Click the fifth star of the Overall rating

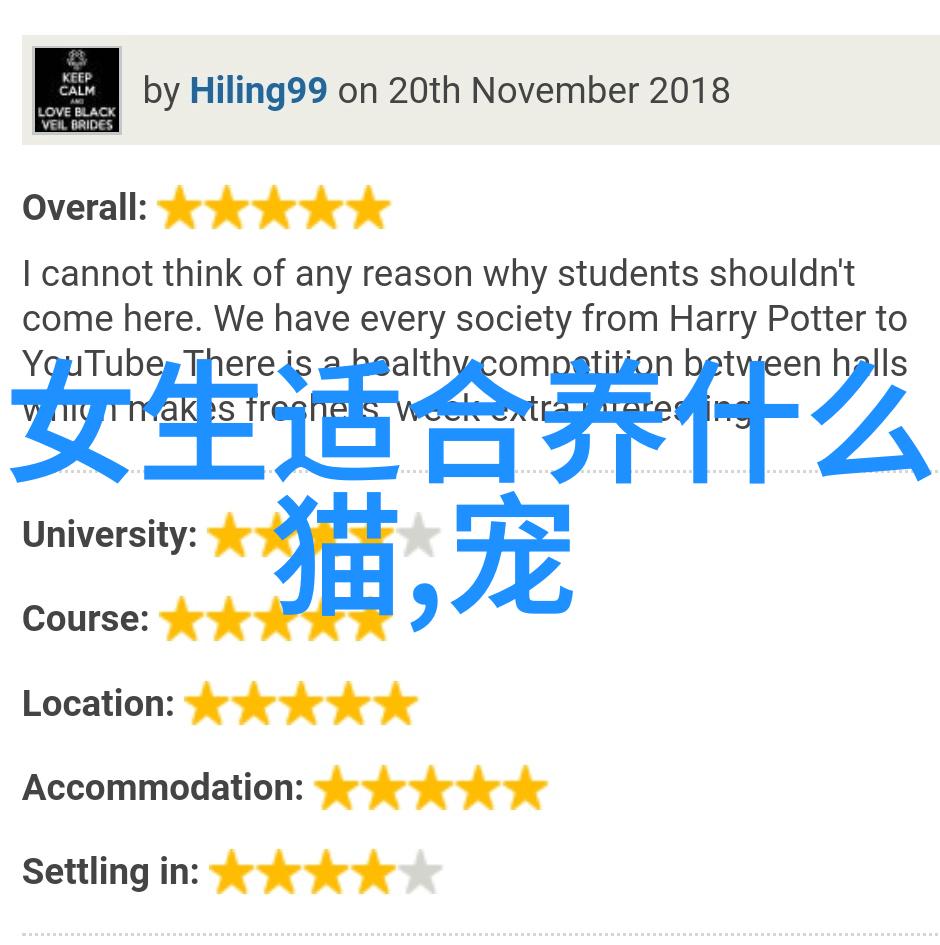369,208
